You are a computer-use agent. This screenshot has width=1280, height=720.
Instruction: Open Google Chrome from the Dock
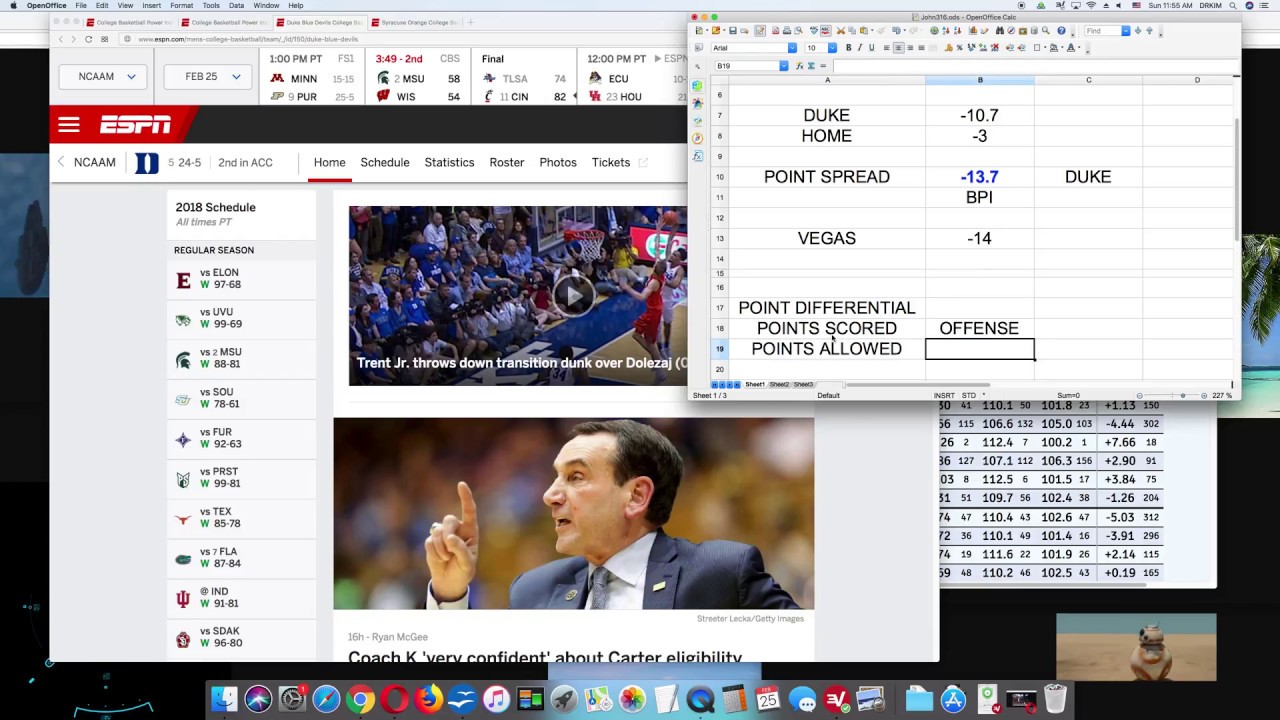click(x=360, y=699)
